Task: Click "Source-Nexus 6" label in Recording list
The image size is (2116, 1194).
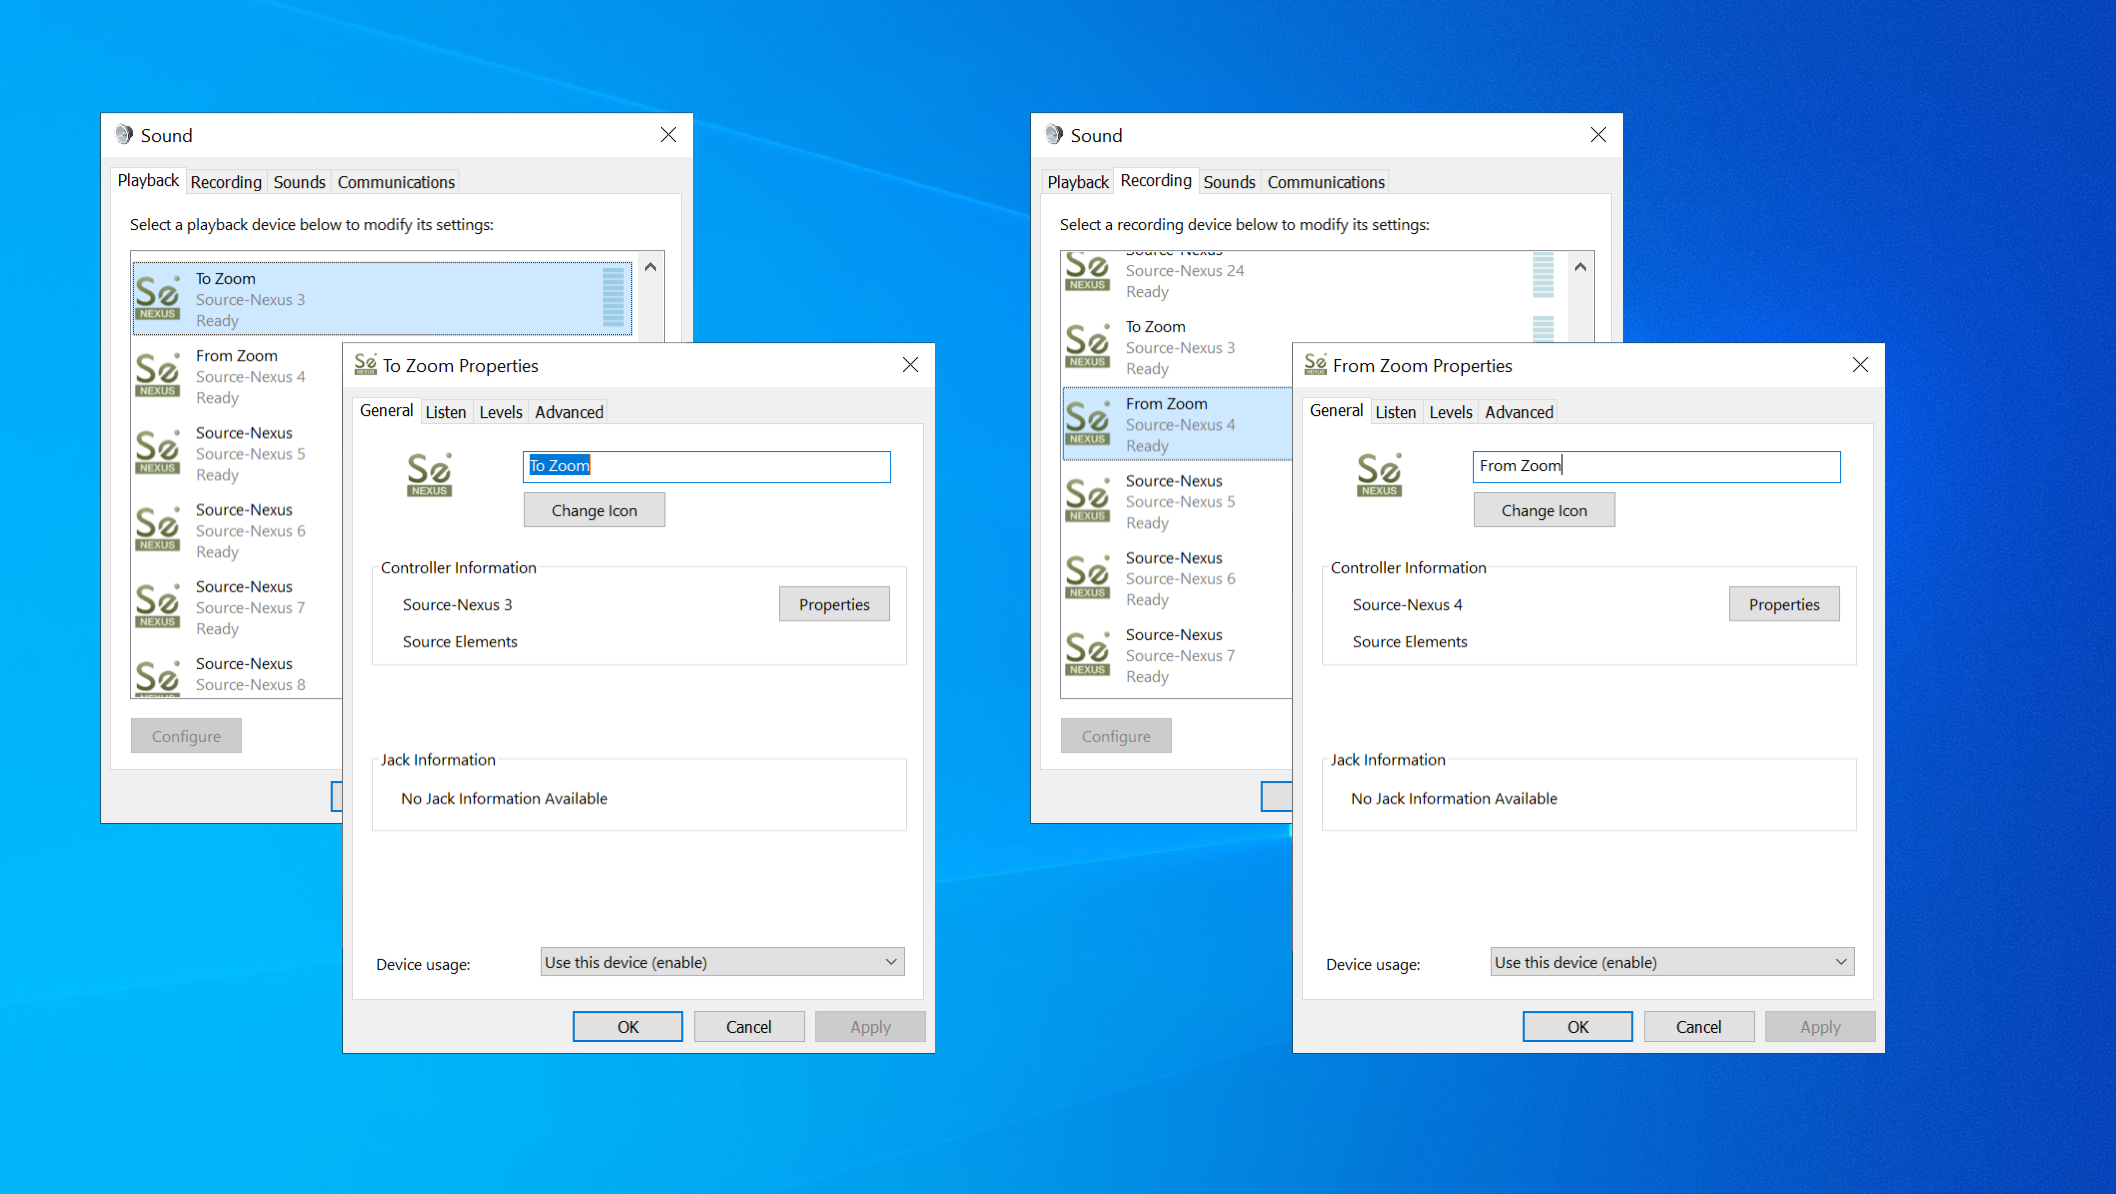Action: point(1181,579)
